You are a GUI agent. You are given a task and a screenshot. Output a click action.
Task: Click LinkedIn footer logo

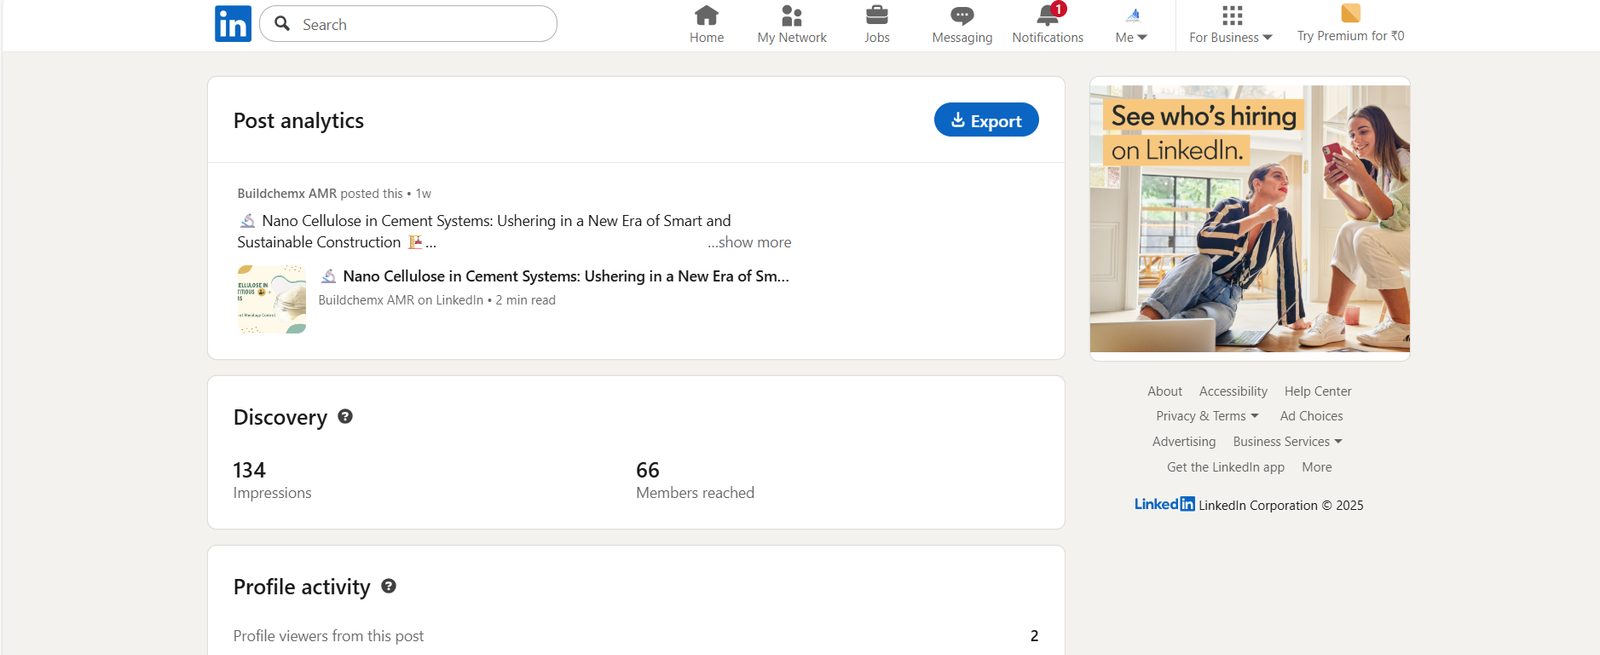point(1164,504)
